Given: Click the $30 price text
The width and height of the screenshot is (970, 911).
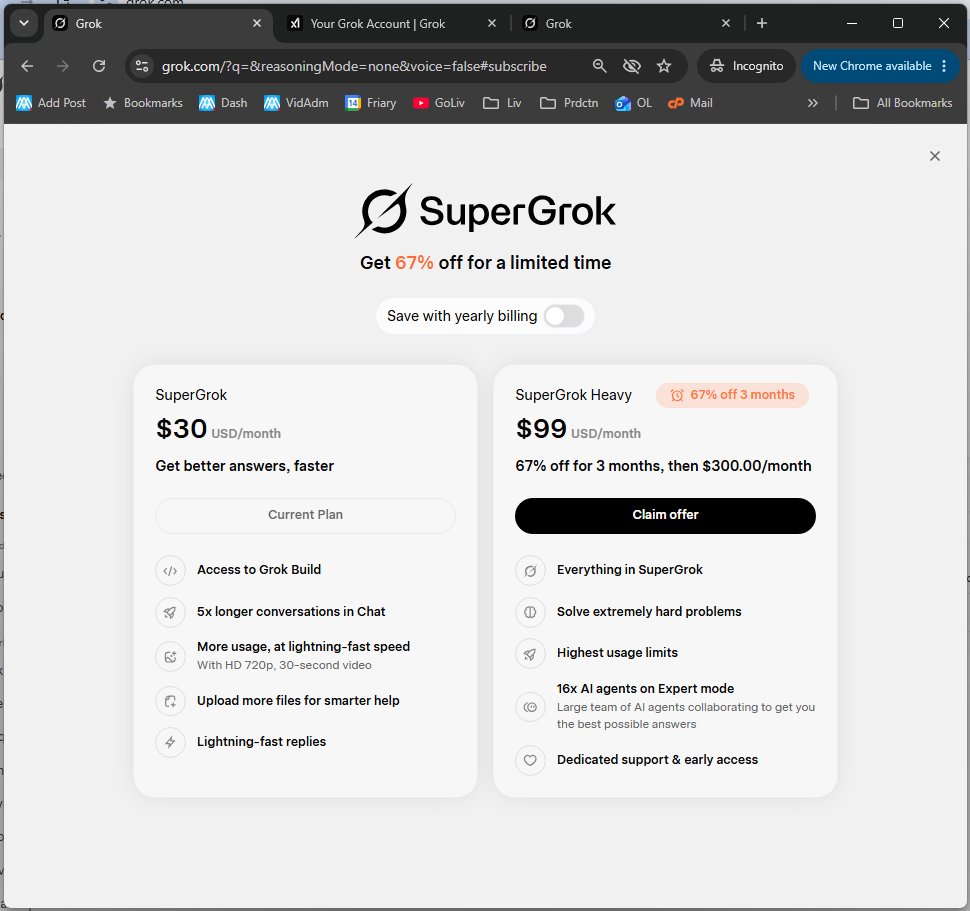Looking at the screenshot, I should tap(181, 429).
